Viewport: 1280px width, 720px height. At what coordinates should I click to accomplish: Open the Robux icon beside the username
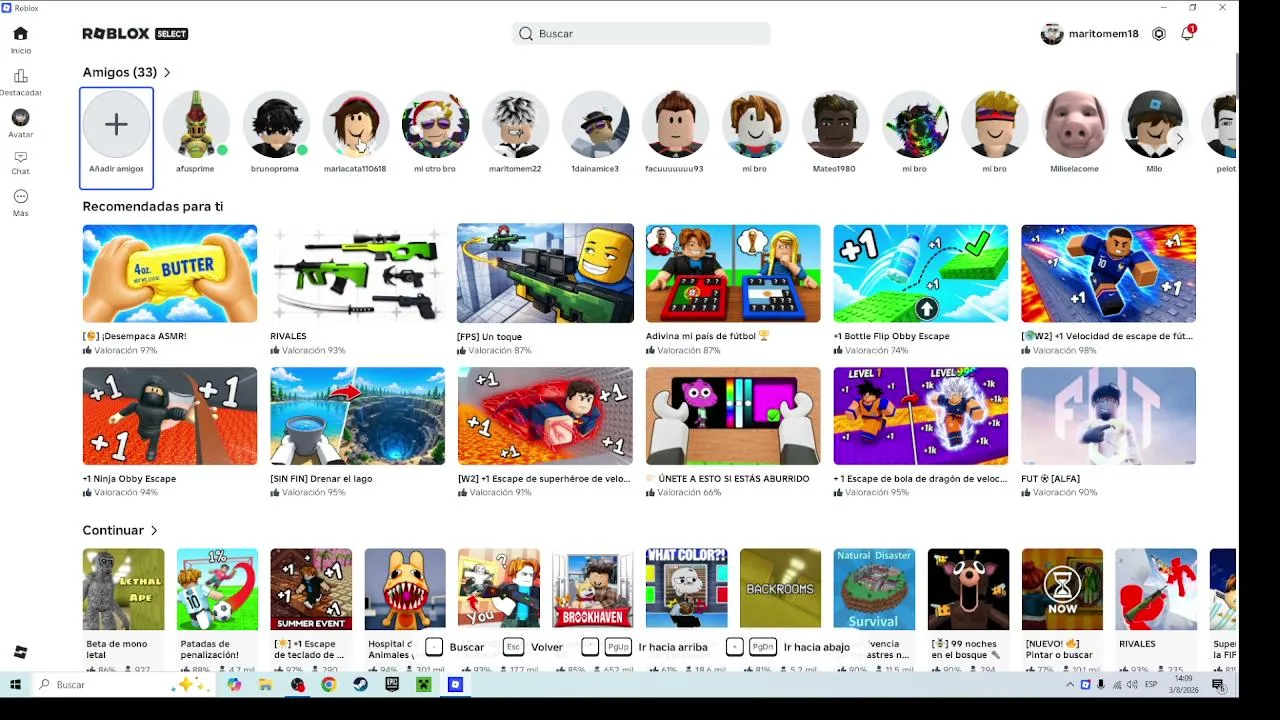pyautogui.click(x=1159, y=34)
